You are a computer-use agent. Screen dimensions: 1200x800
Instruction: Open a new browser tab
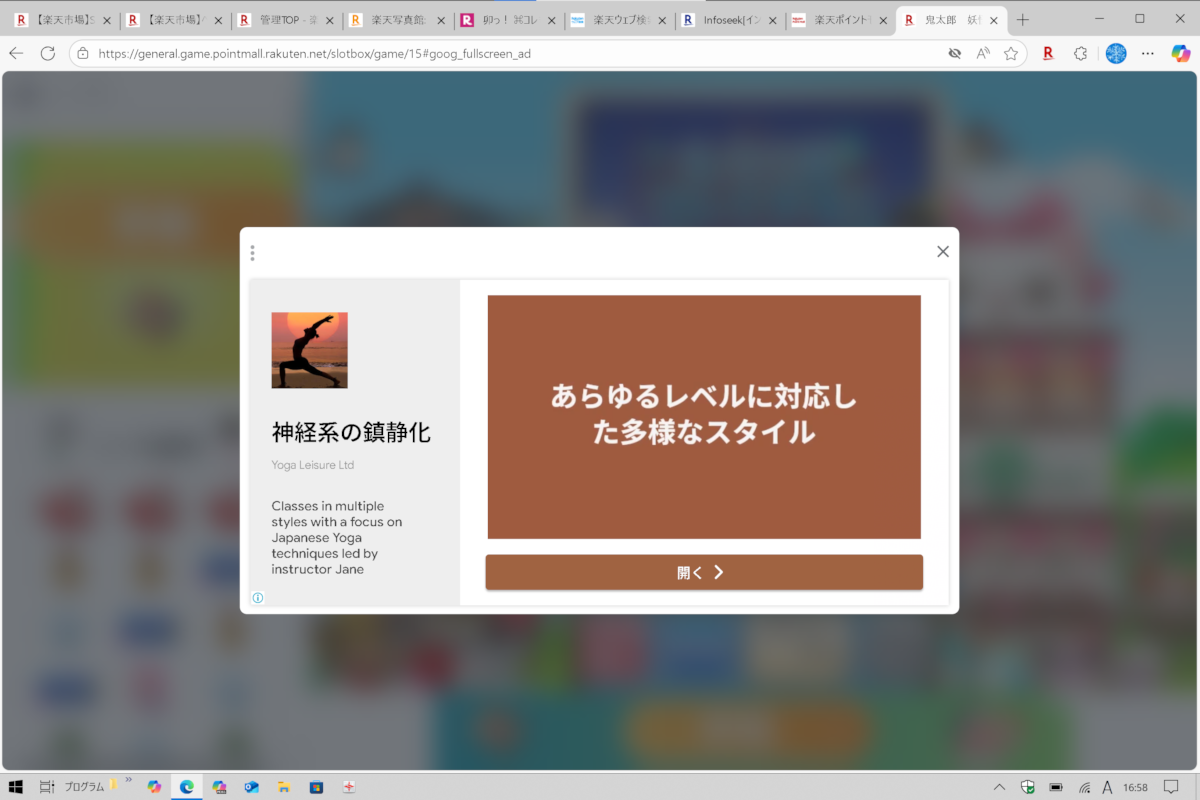click(x=1022, y=20)
